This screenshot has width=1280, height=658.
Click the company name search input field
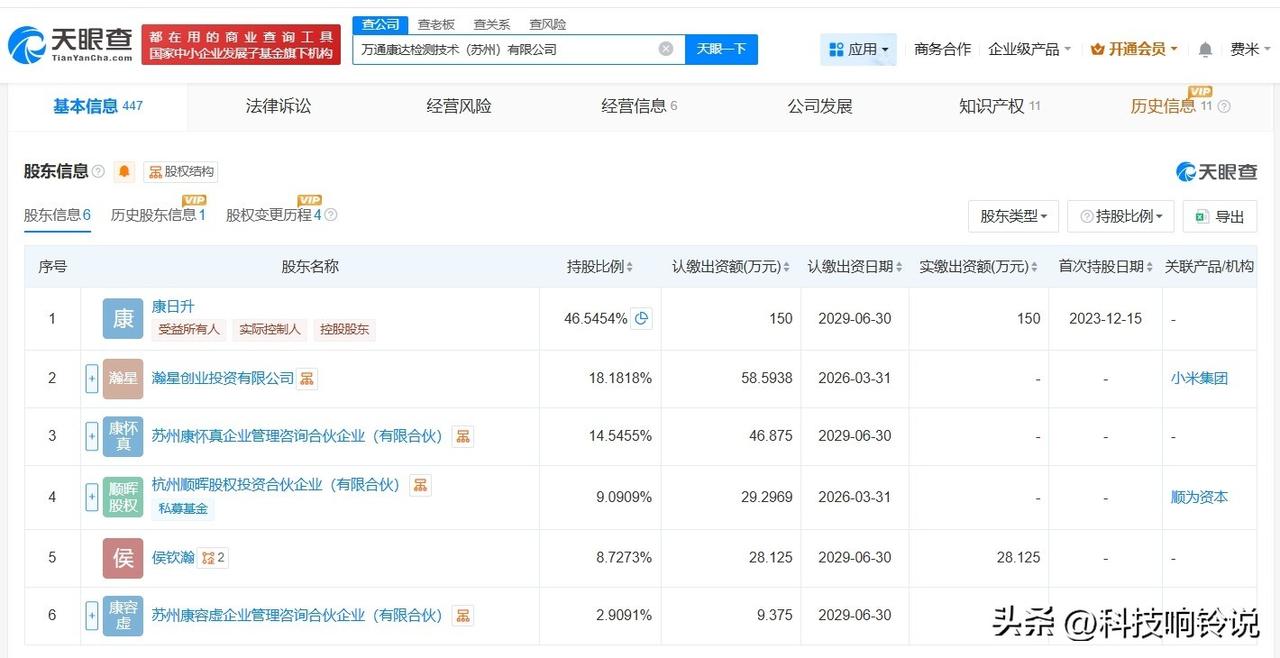(505, 49)
